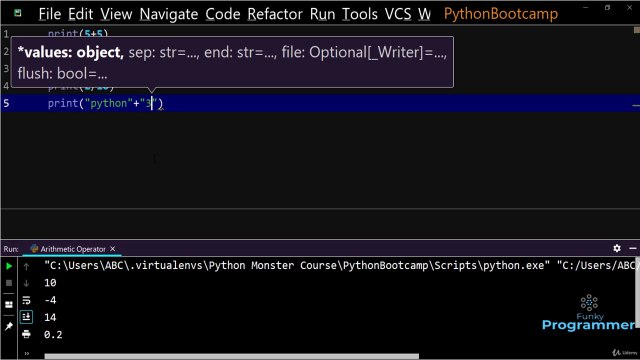Hide the Run tool window
Screen dimensions: 640x360
click(x=633, y=248)
